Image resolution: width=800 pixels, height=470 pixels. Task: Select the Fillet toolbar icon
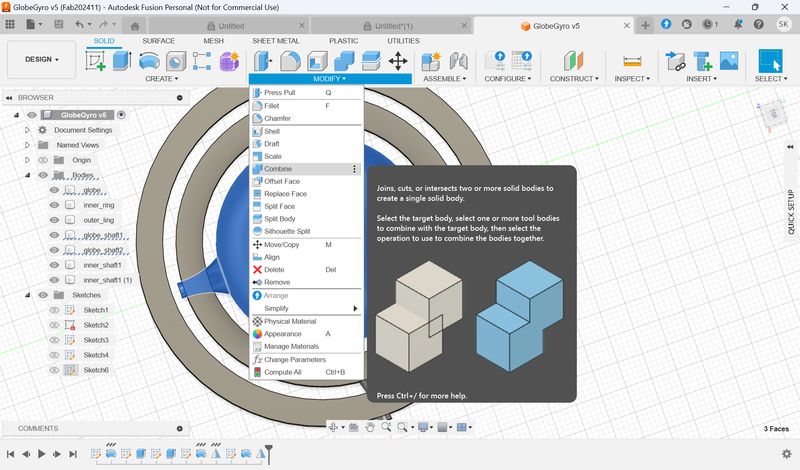coord(290,61)
